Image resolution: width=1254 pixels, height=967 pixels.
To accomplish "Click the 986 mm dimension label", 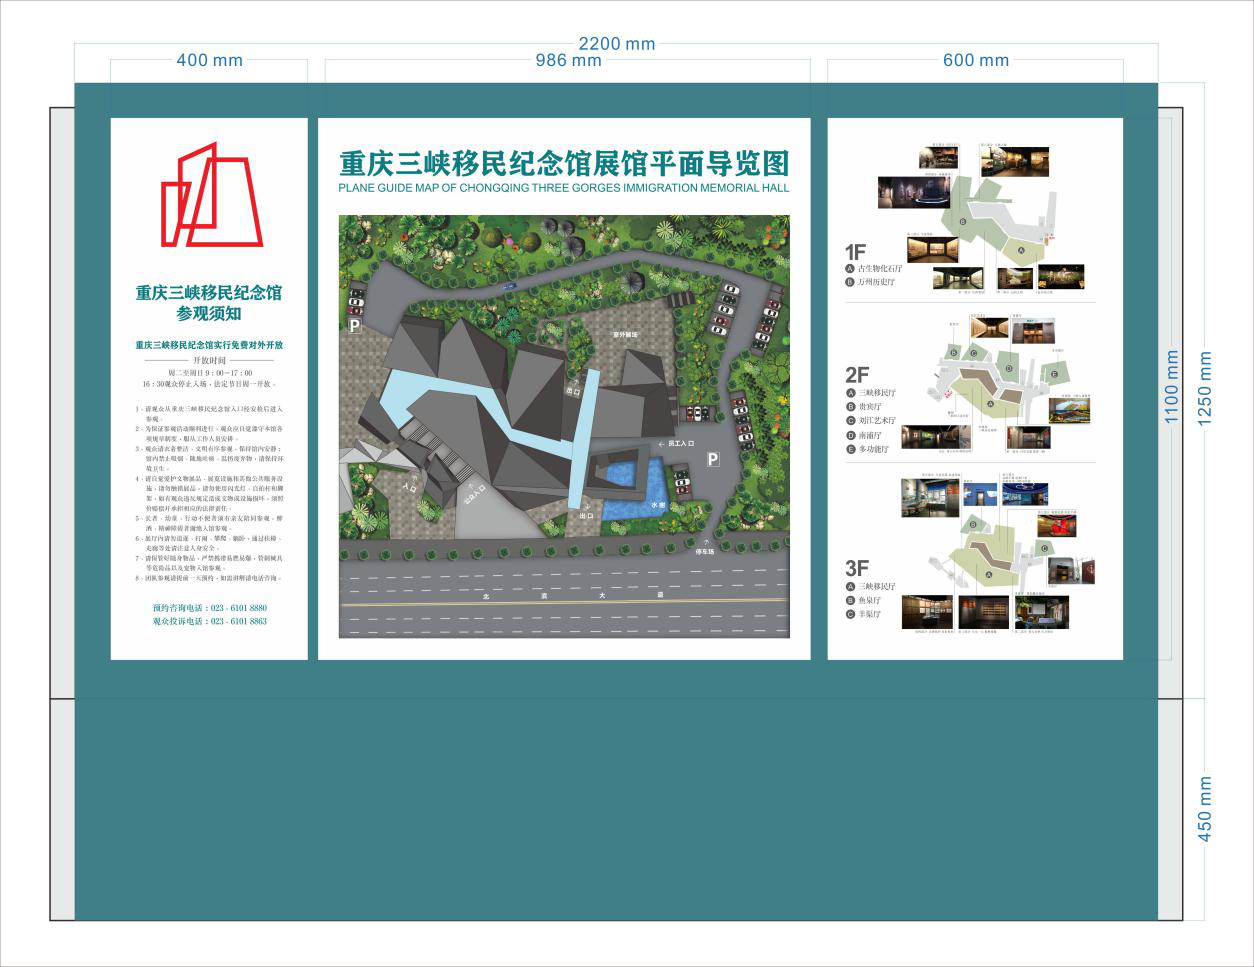I will (568, 60).
